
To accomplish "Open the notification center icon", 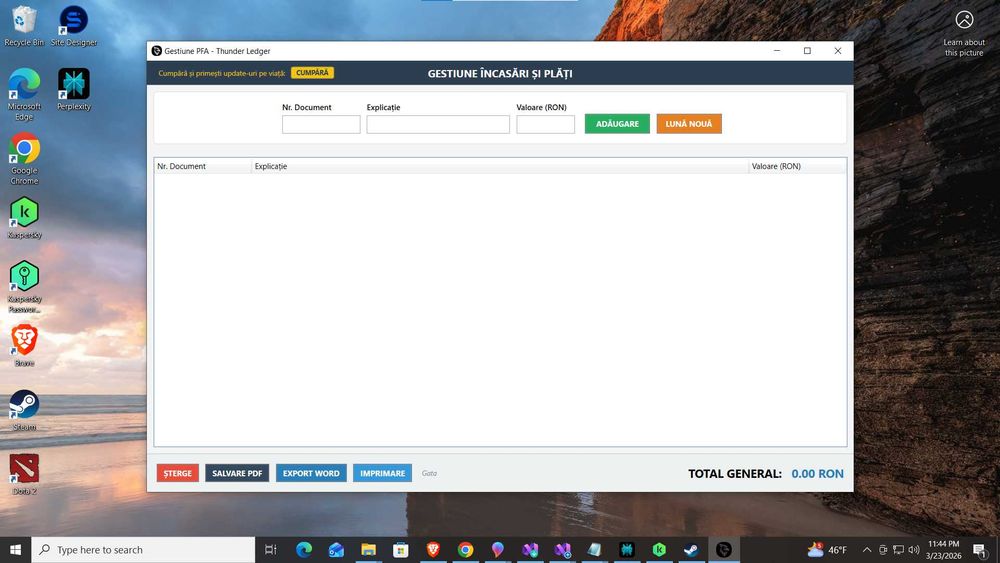I will pos(980,550).
